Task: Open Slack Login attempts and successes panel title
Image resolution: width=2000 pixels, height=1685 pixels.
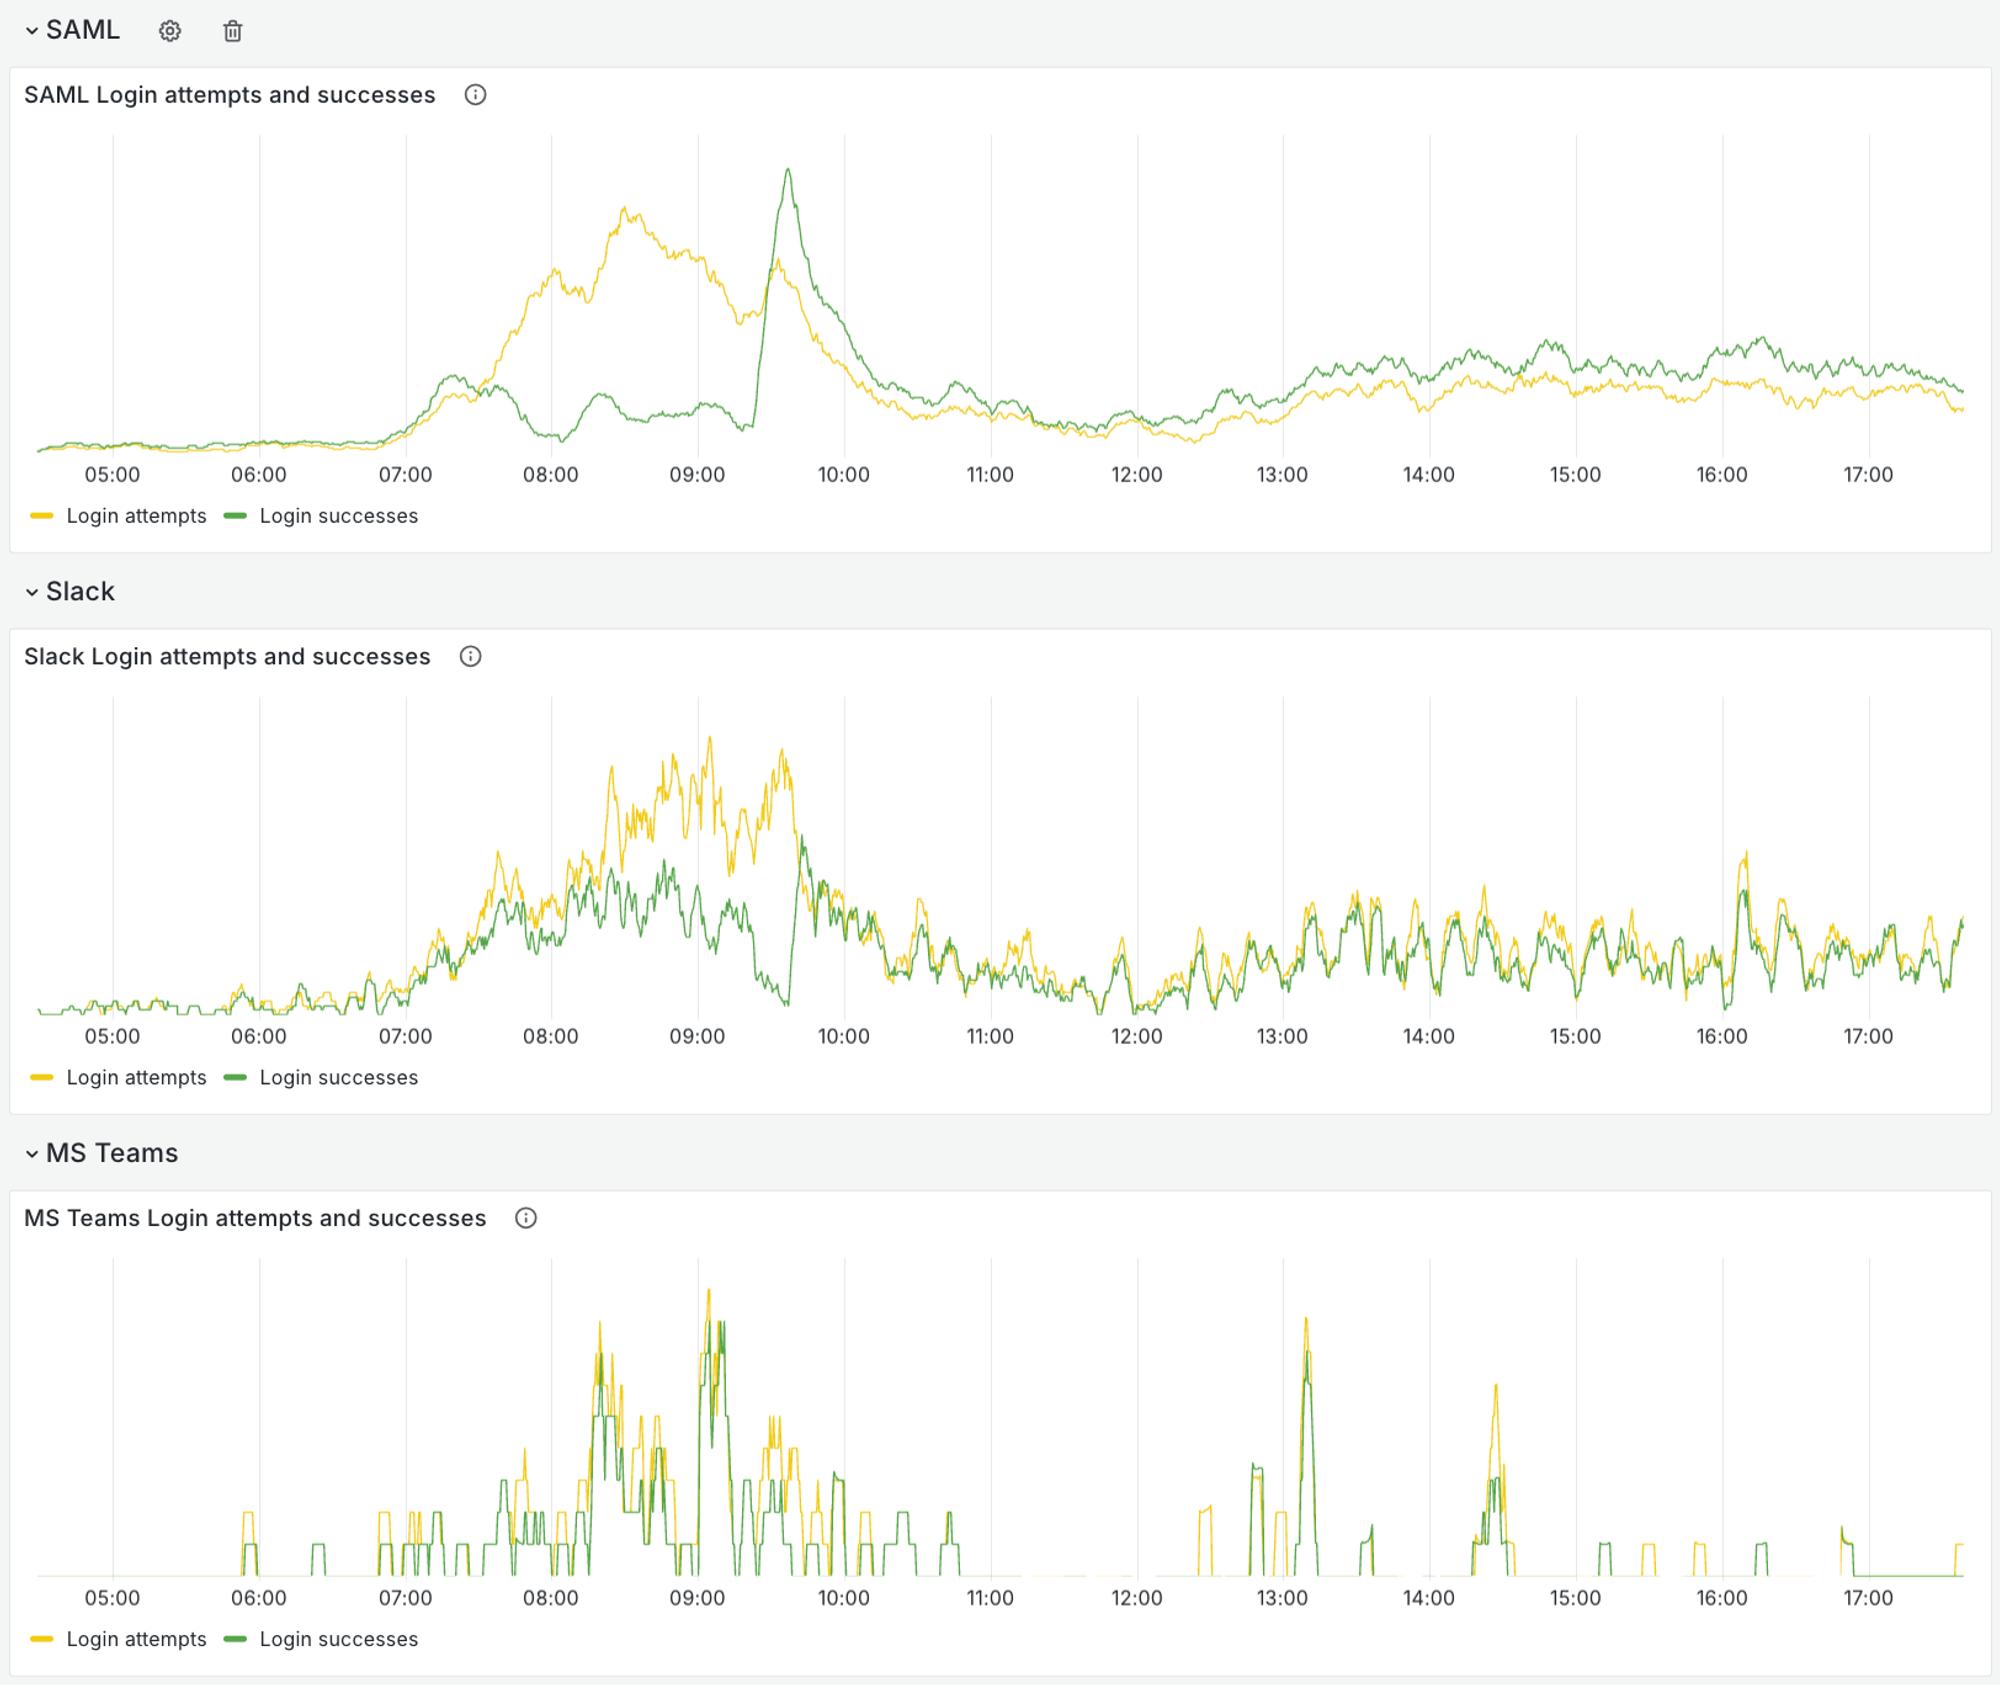Action: 227,657
